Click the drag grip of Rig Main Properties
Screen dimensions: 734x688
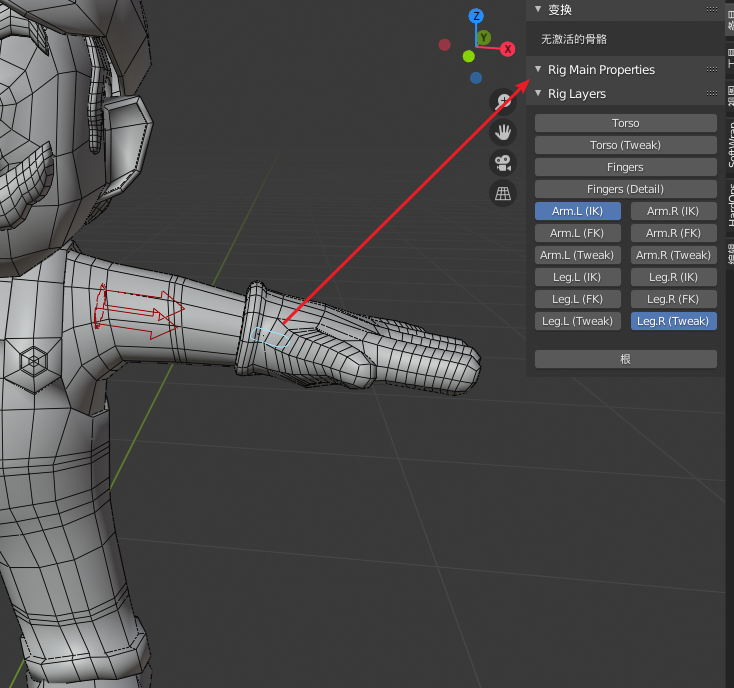tap(712, 69)
